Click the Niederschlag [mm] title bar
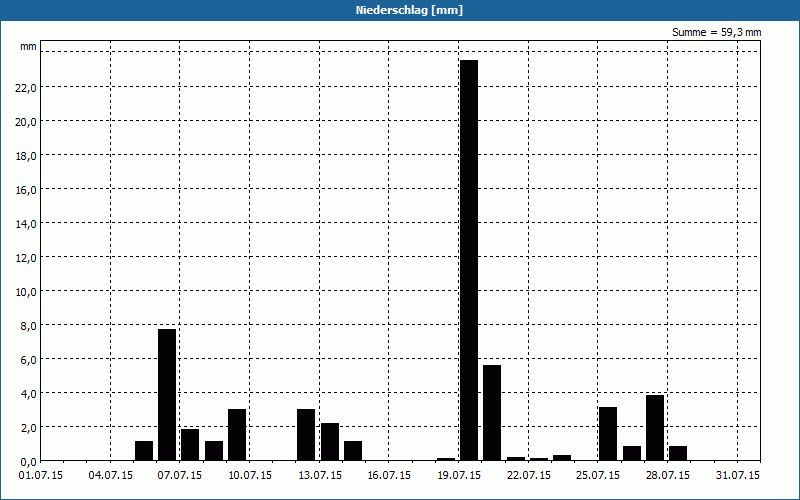Screen dimensions: 800x500 tap(400, 10)
